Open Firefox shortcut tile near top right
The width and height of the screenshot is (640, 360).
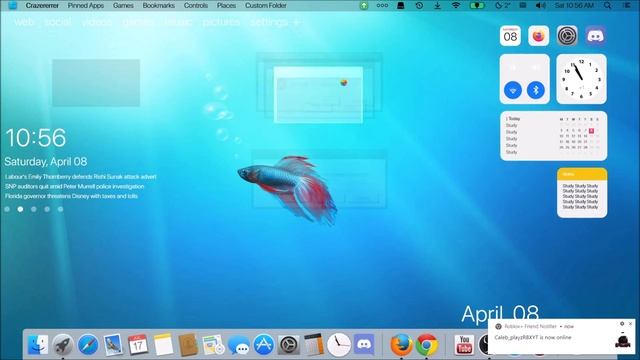538,36
